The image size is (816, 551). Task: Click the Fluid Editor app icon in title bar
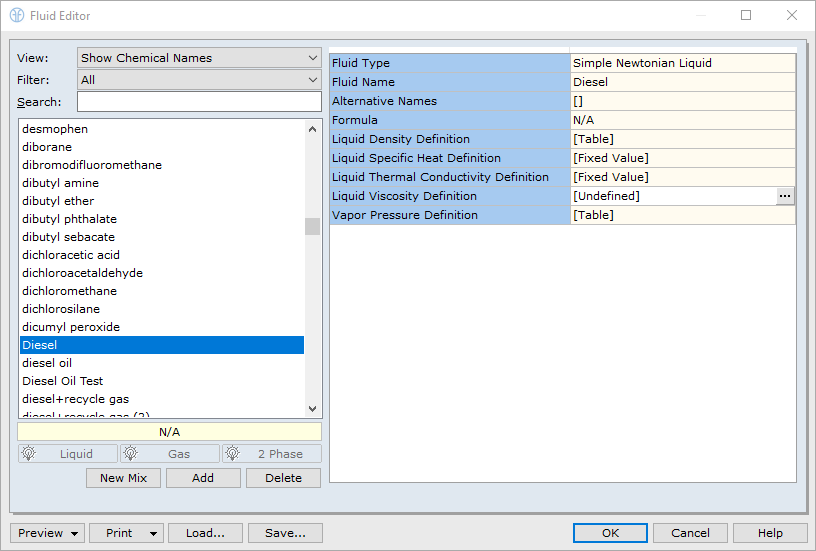(17, 16)
